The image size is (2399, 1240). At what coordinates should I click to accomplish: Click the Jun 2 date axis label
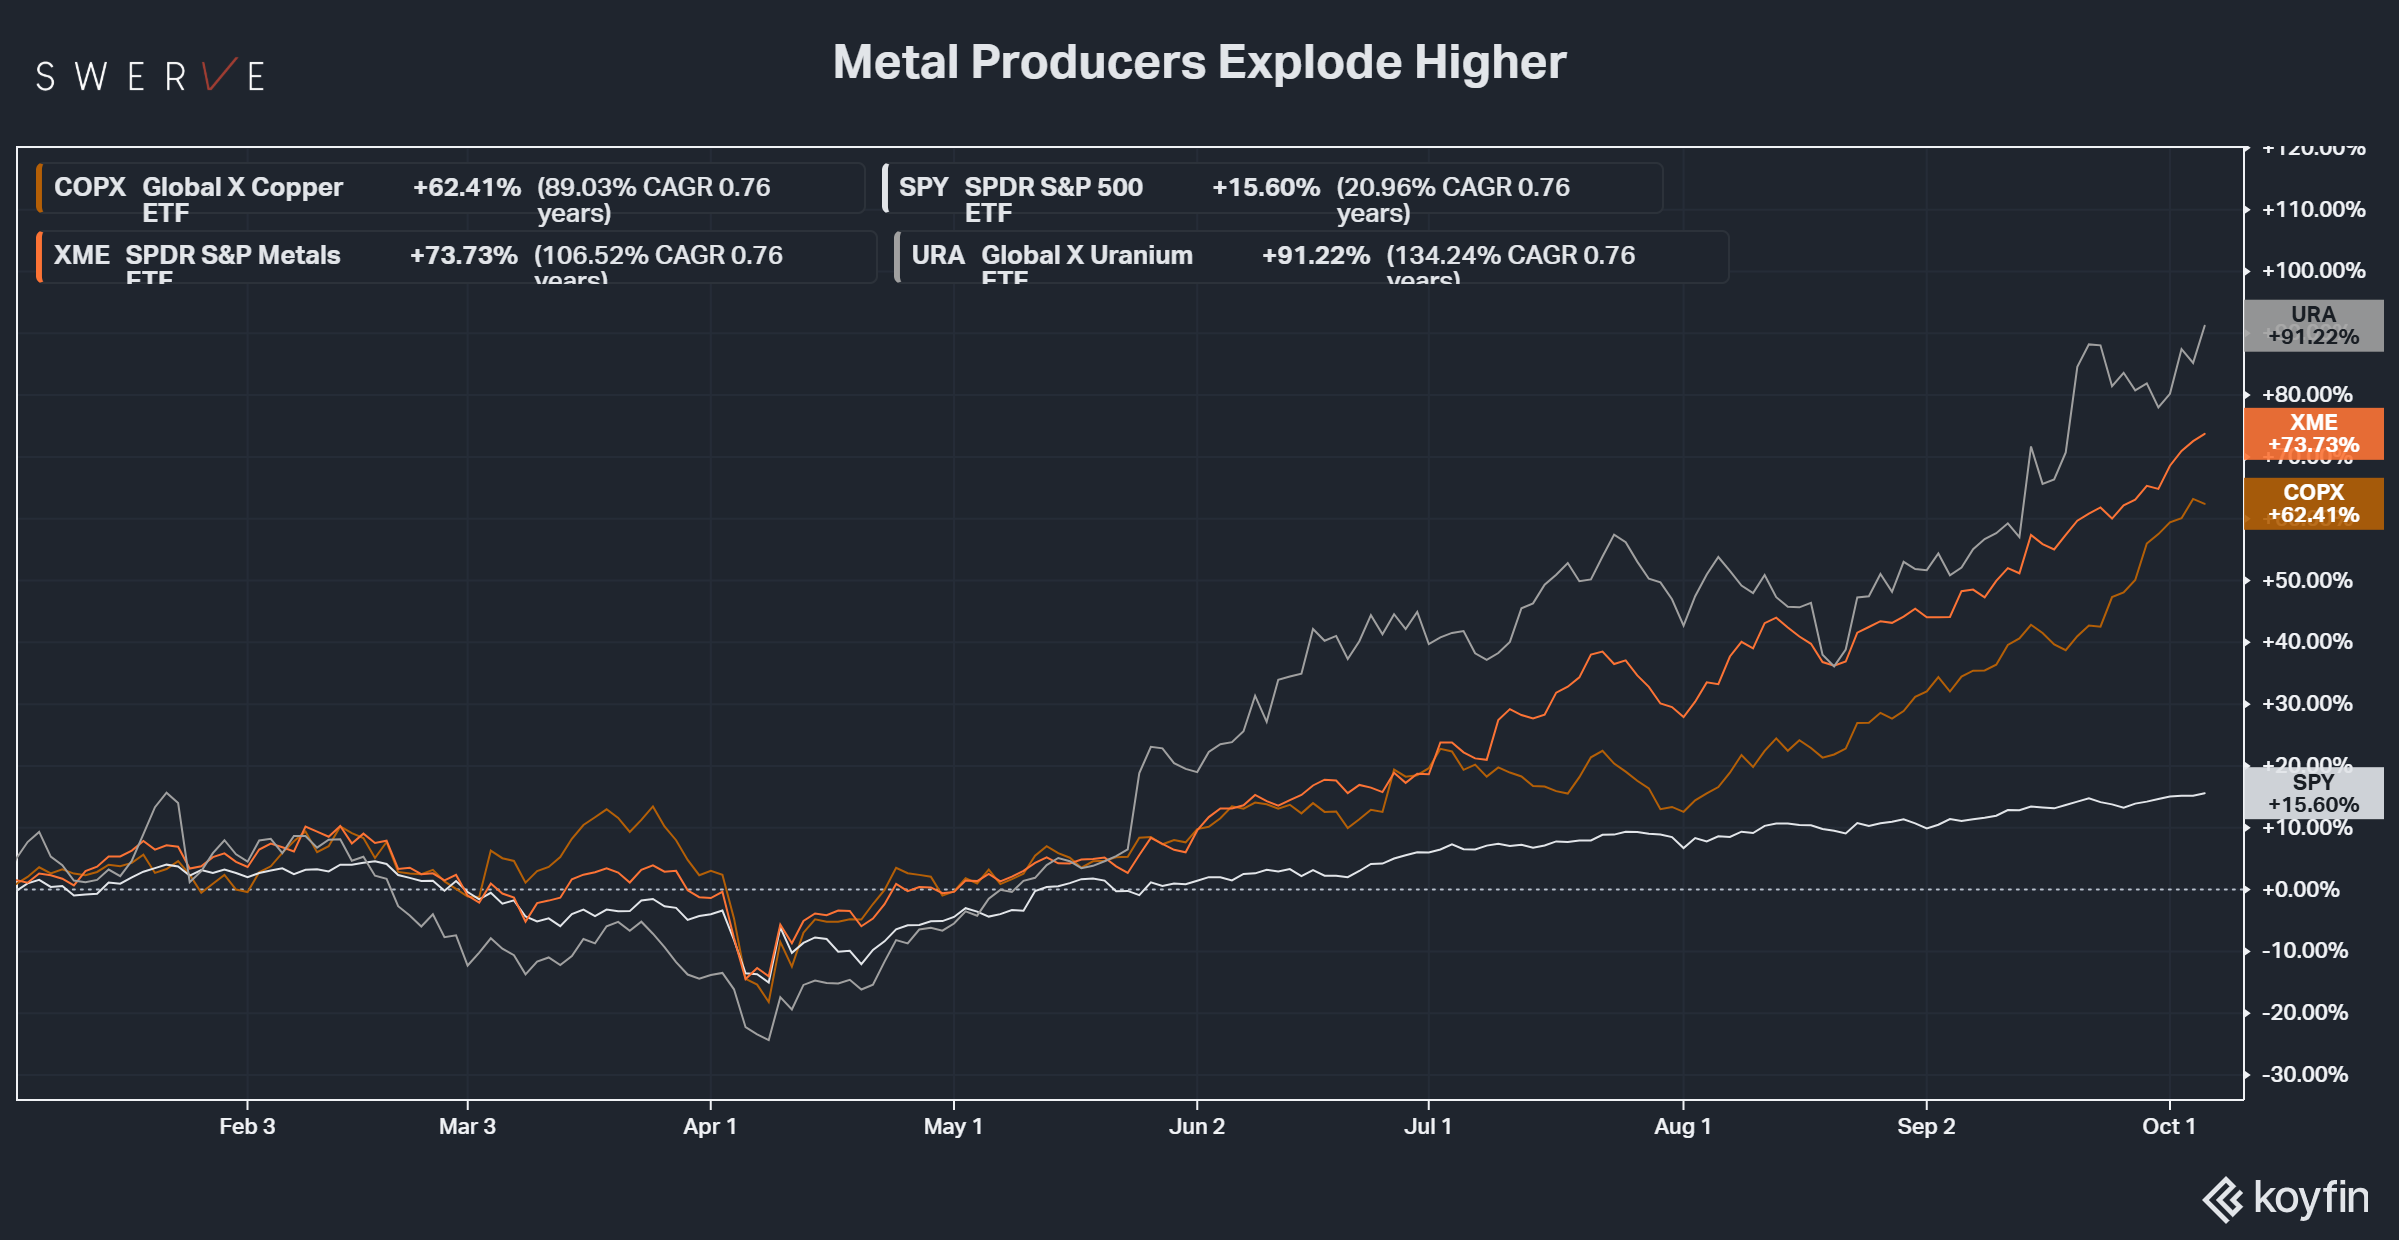[1196, 1126]
